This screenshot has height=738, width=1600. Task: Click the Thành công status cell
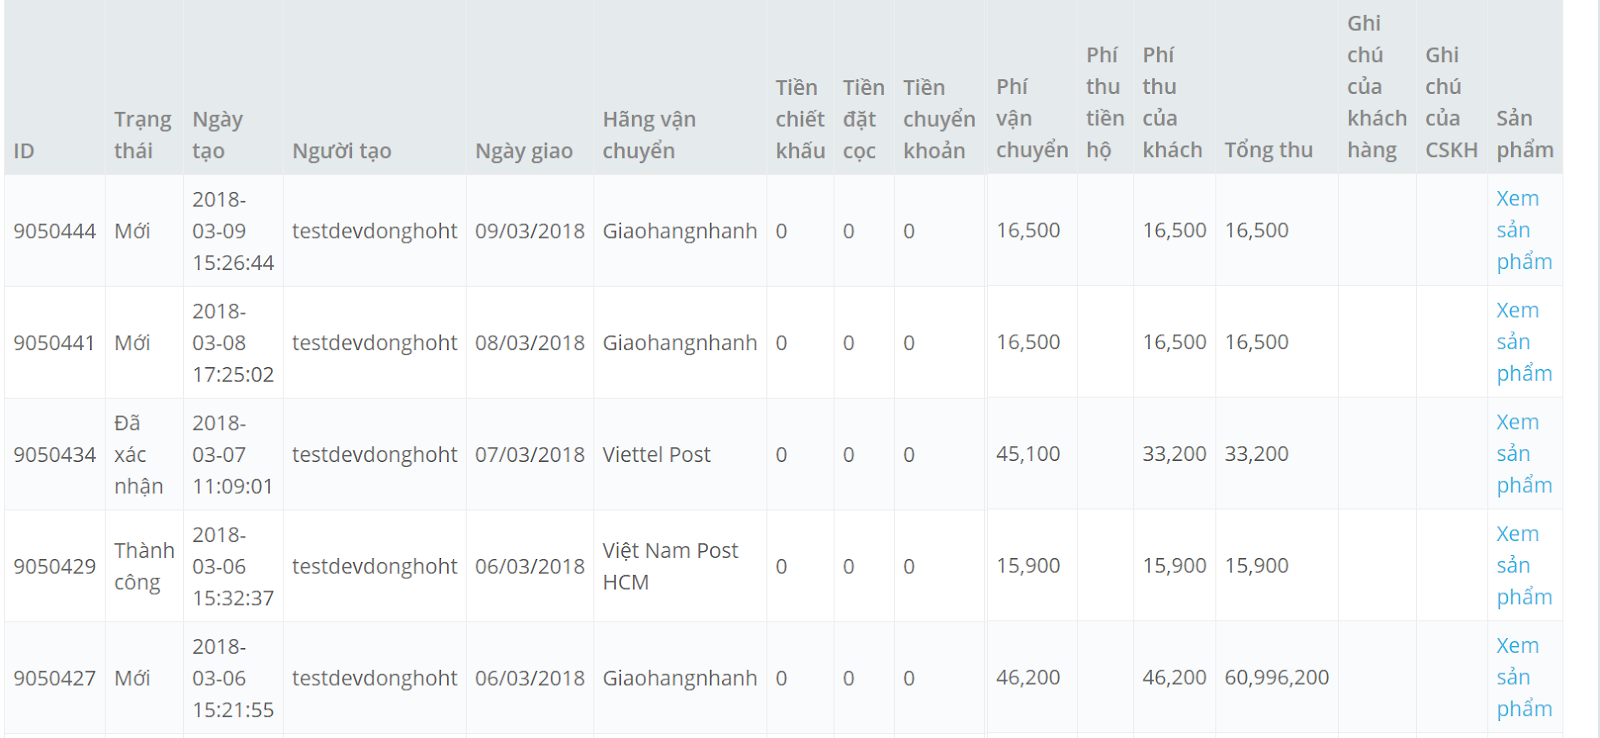click(x=144, y=566)
